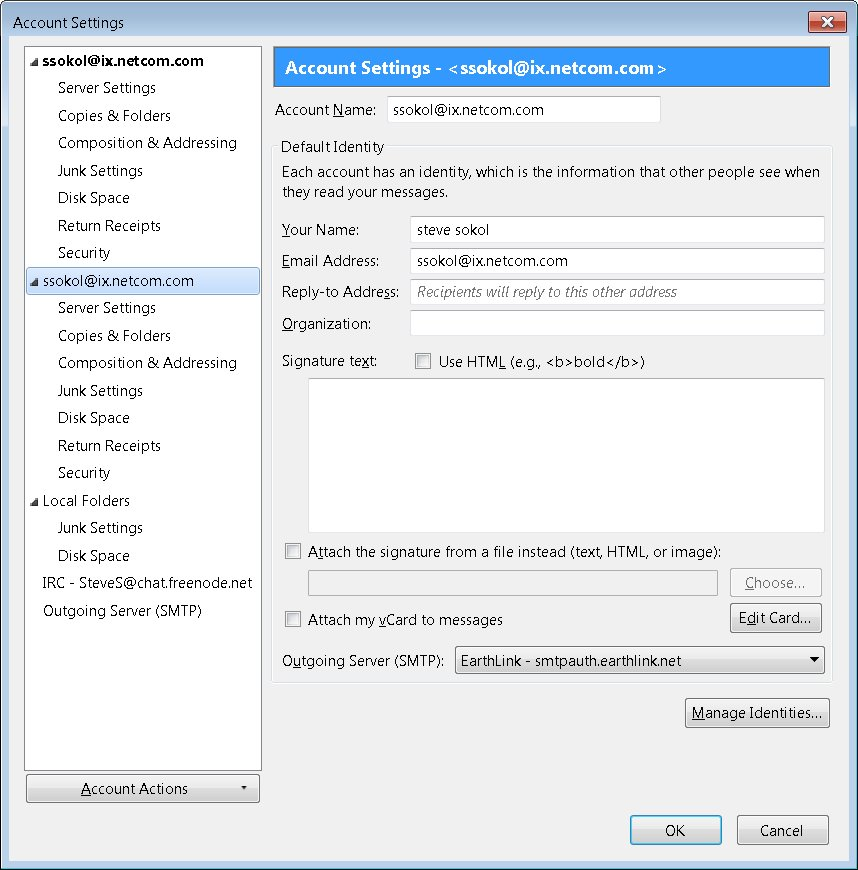Image resolution: width=858 pixels, height=870 pixels.
Task: Collapse the highlighted ssokol@ix.netcom.com account node
Action: [34, 282]
